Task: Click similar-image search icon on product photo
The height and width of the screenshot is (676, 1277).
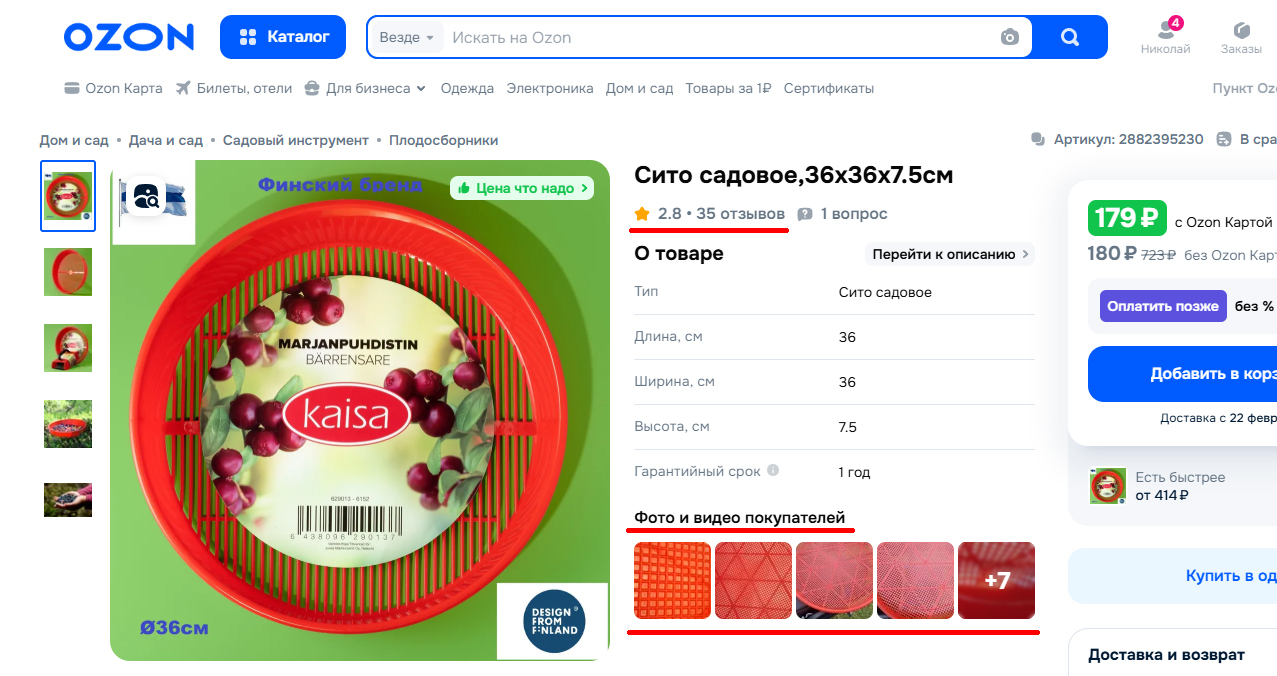Action: tap(146, 195)
